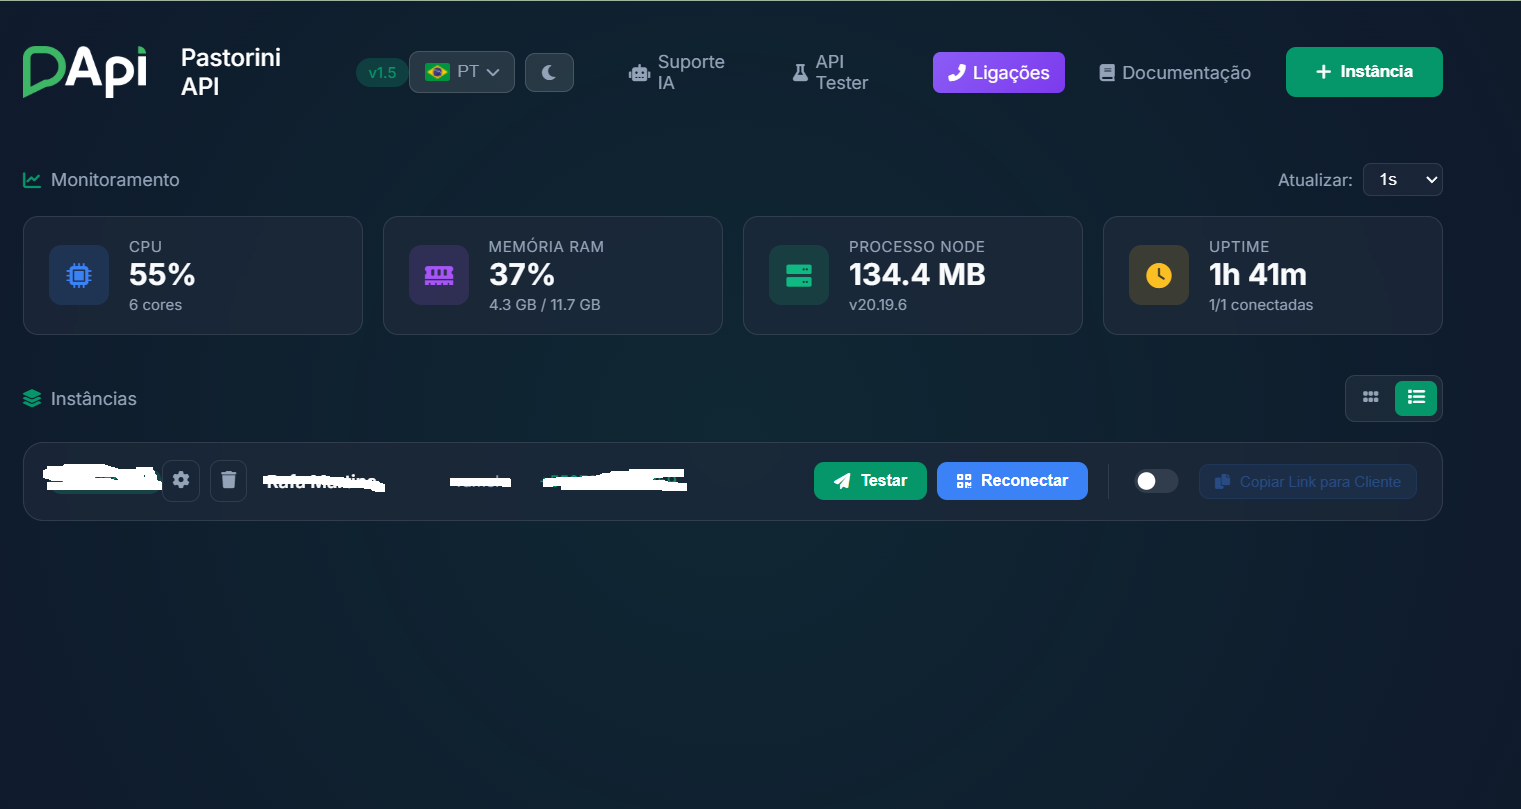1521x809 pixels.
Task: Open instance settings gear icon
Action: [x=181, y=480]
